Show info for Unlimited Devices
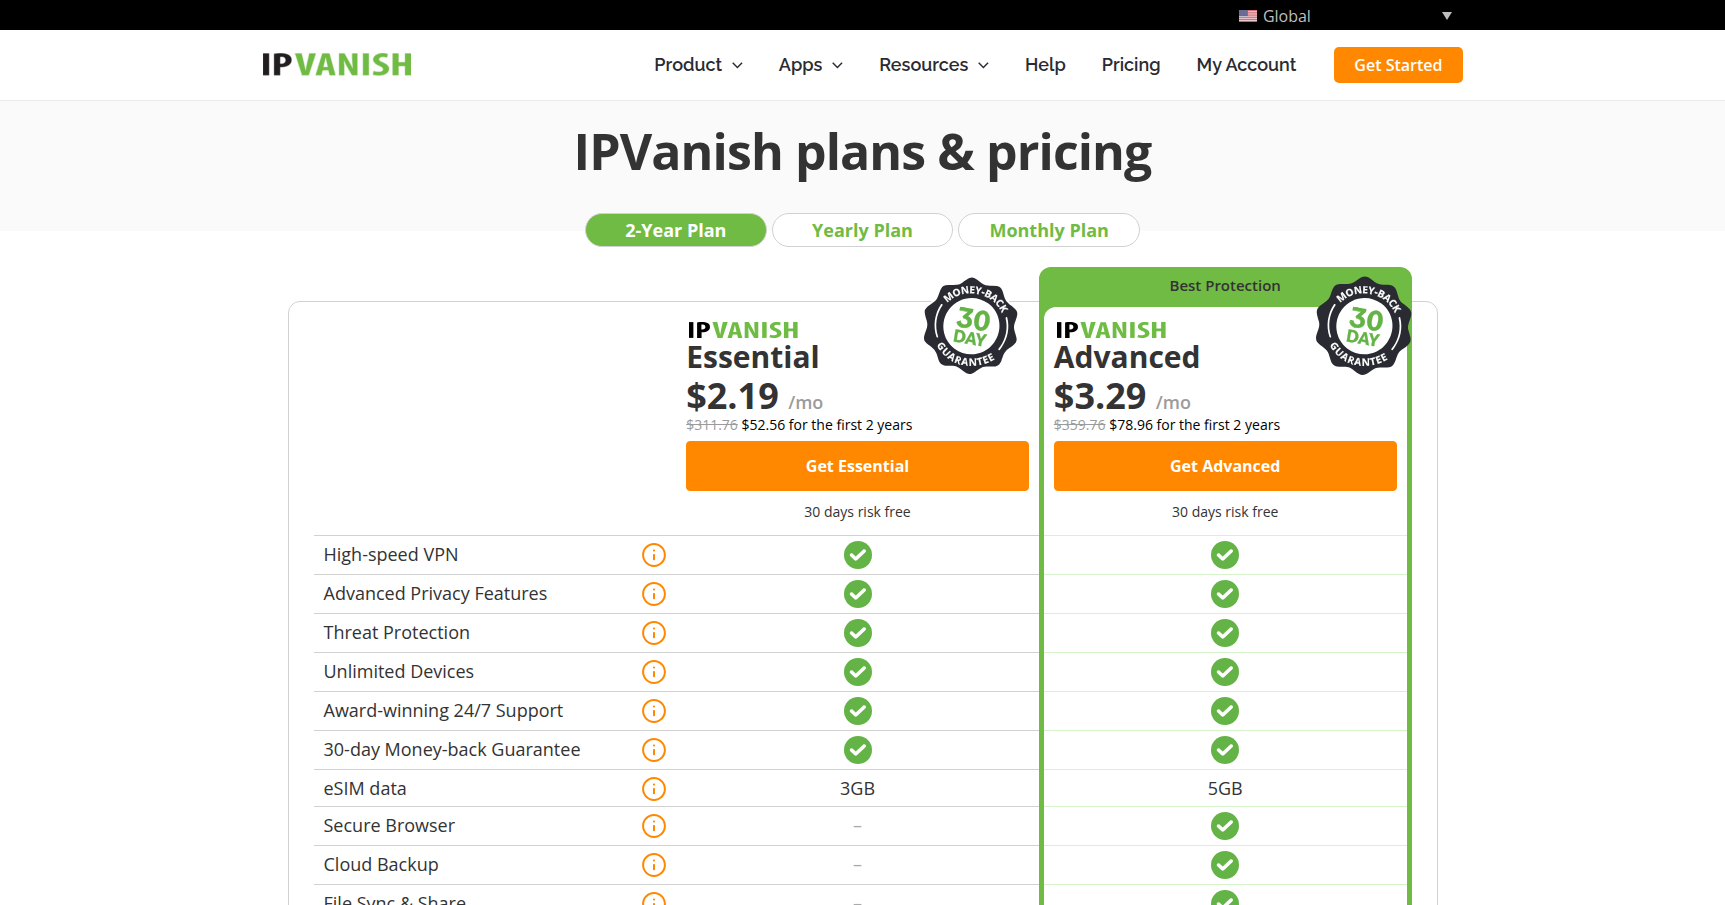 [x=653, y=672]
